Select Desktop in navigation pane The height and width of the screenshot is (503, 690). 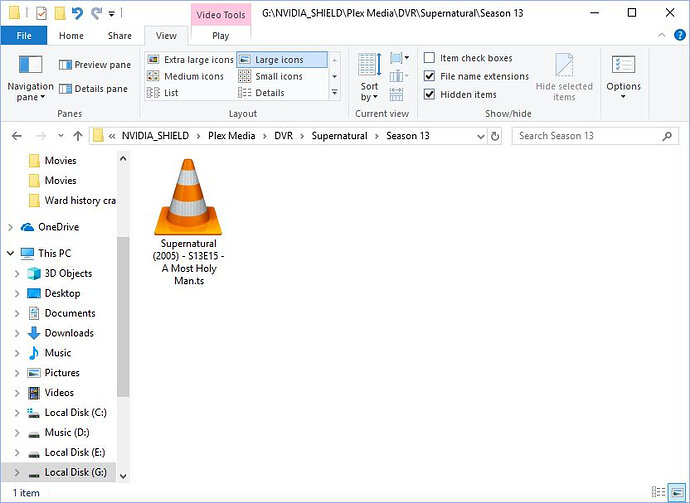point(54,293)
